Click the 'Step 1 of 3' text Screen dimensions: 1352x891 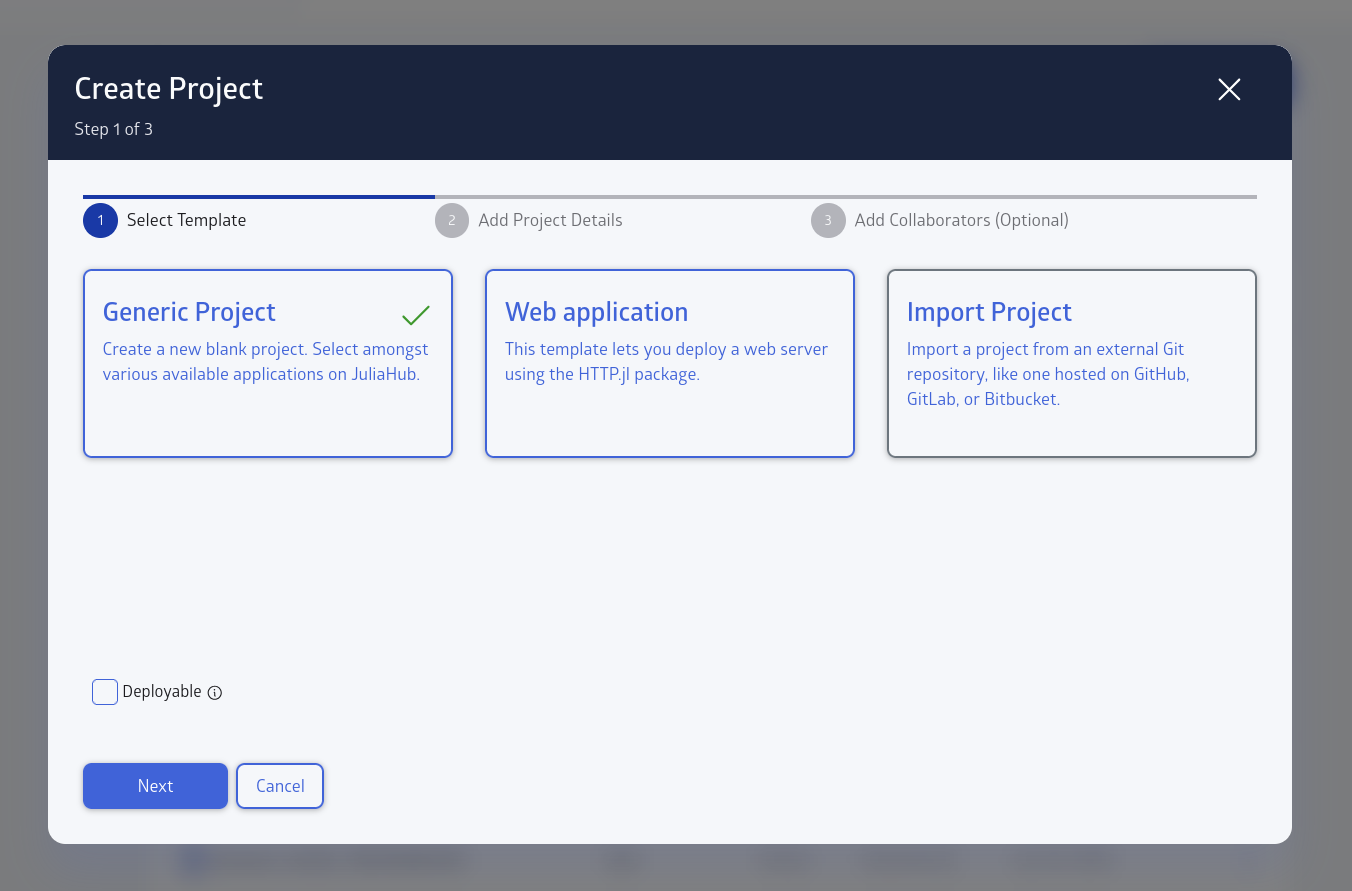click(114, 129)
